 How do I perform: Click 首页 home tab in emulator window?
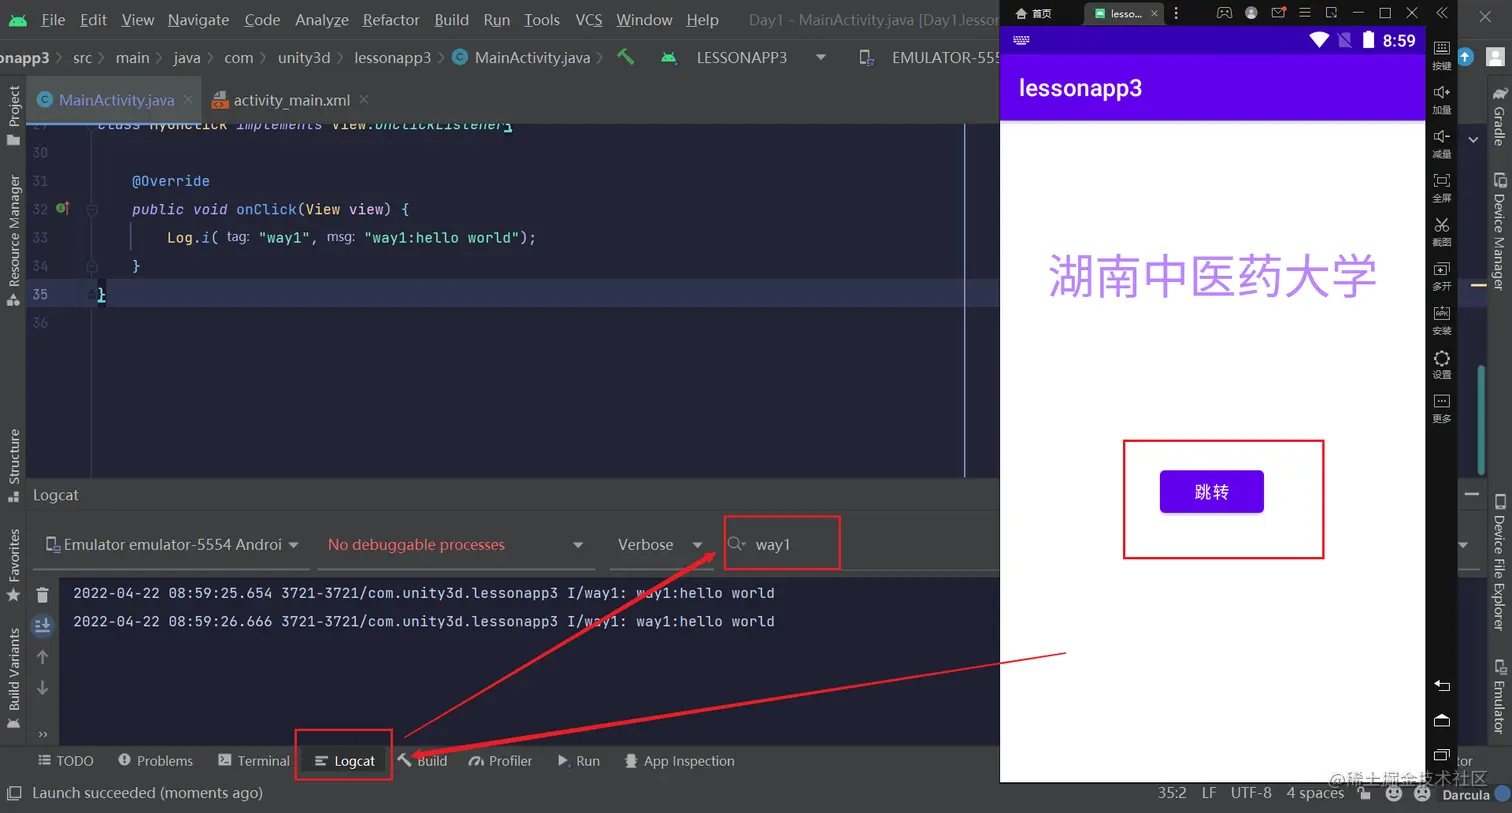click(x=1034, y=13)
